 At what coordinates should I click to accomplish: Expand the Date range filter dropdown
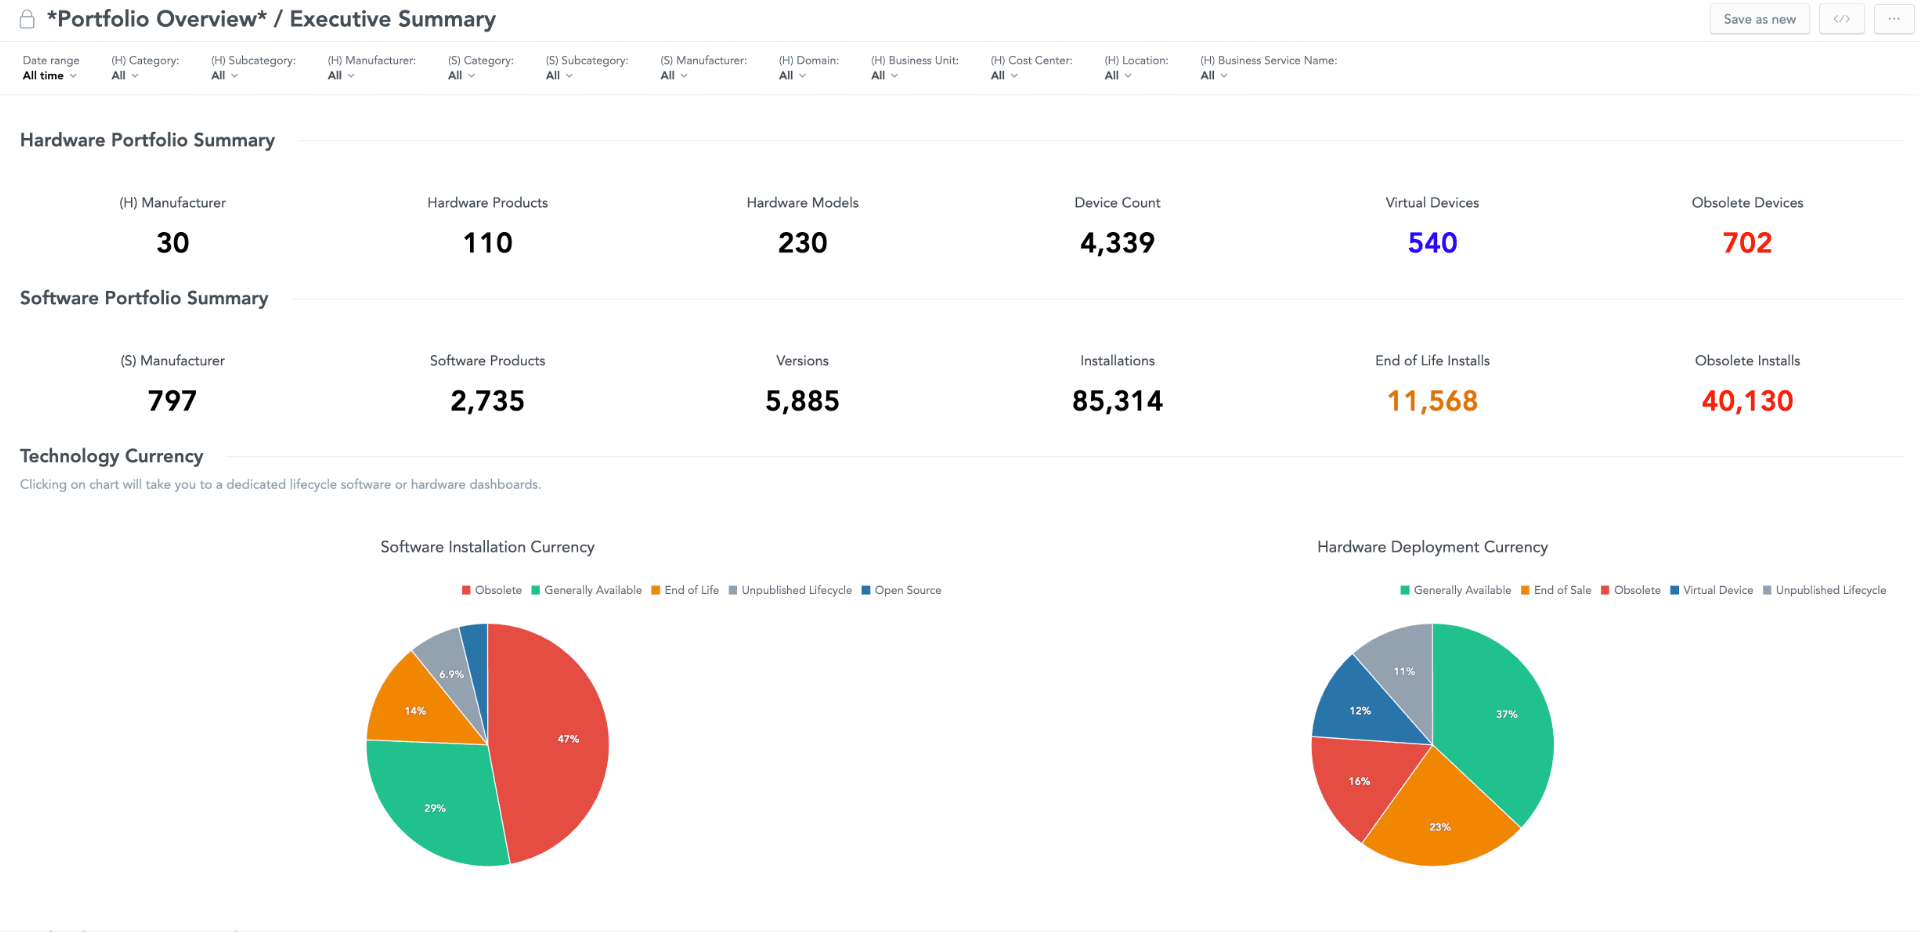pos(49,76)
